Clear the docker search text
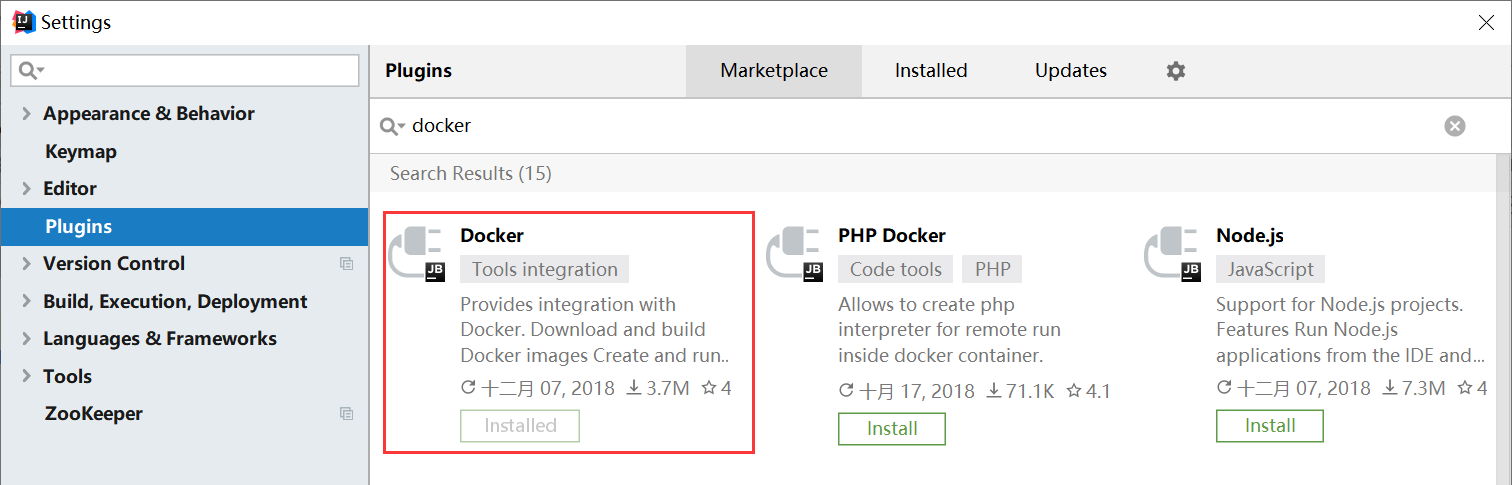Screen dimensions: 1512x485 1455,126
